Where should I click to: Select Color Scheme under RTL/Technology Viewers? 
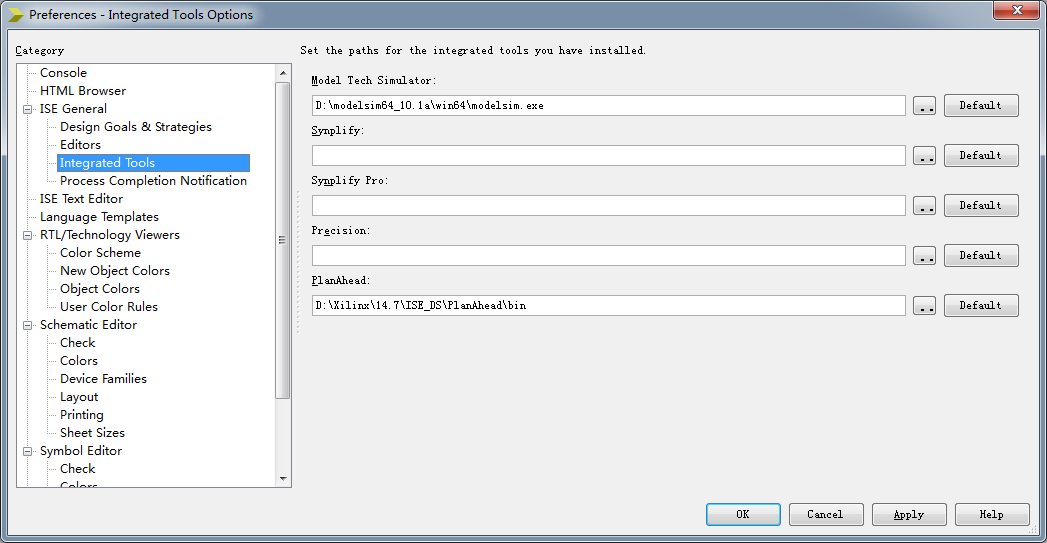[100, 253]
